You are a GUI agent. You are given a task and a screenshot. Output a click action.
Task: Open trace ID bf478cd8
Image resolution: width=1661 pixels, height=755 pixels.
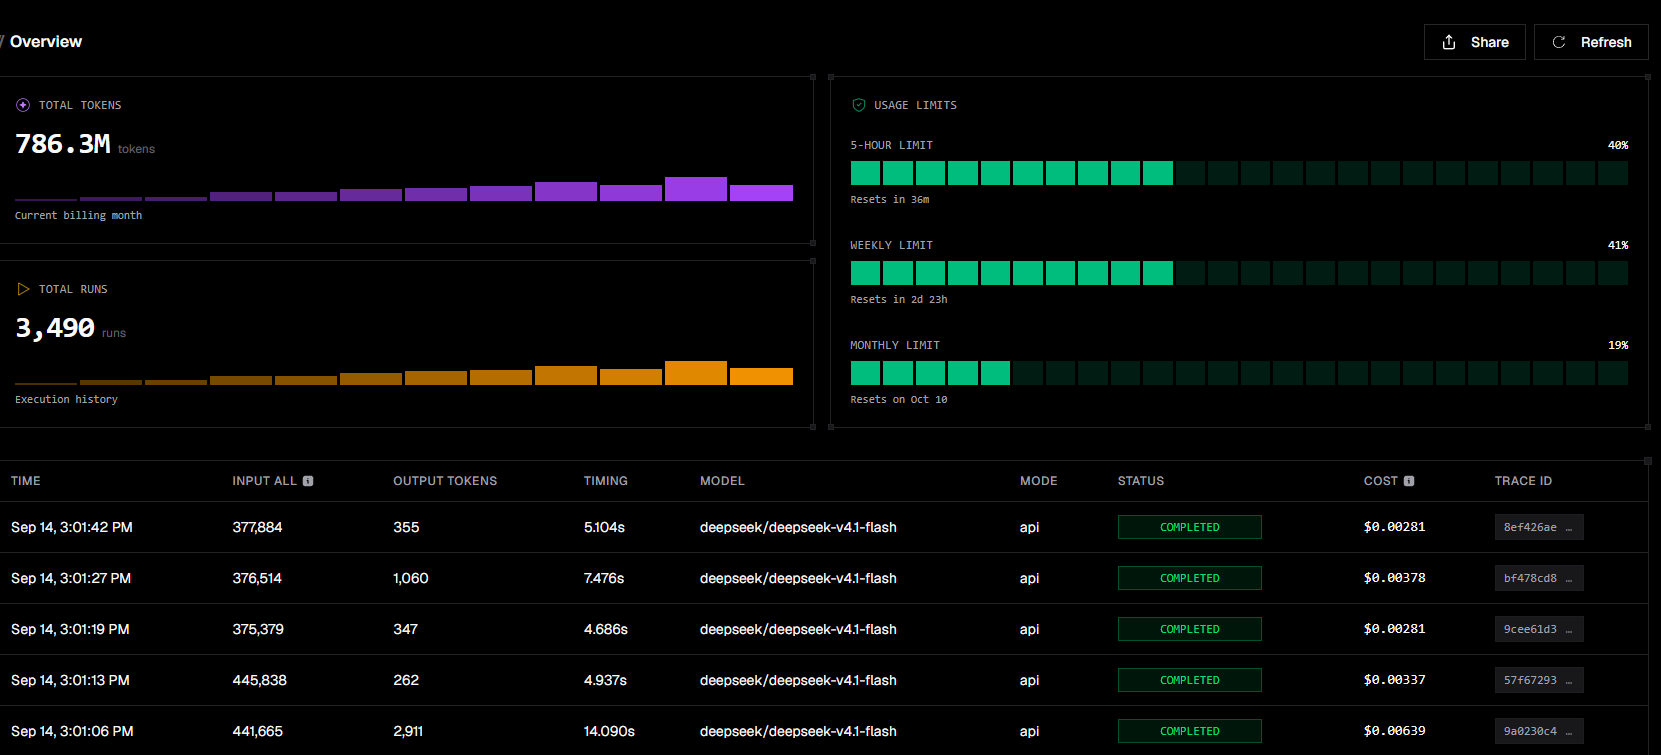click(x=1538, y=578)
